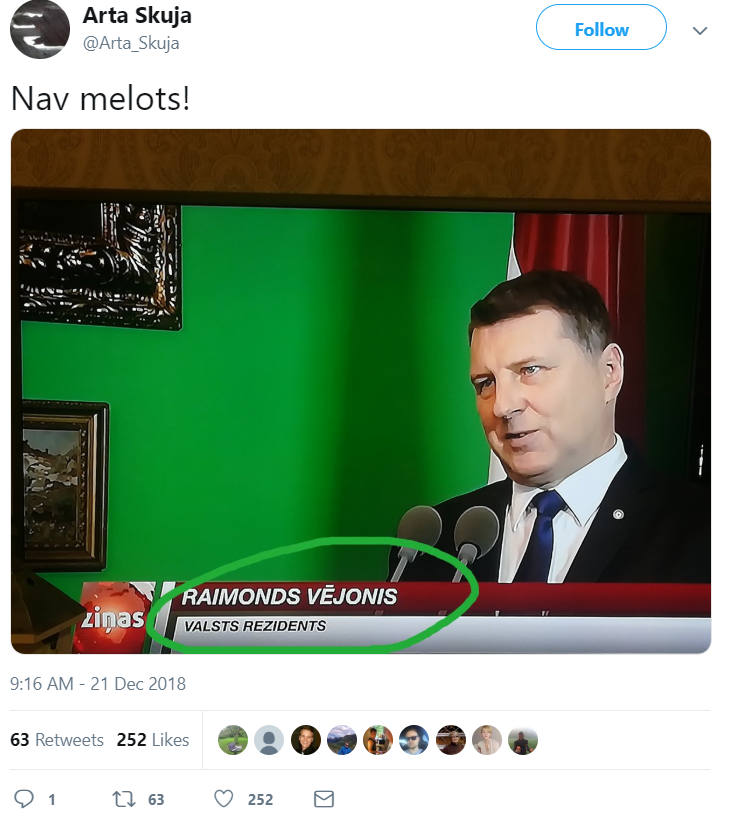View the 63 Retweets list
Viewport: 749px width, 827px height.
57,740
